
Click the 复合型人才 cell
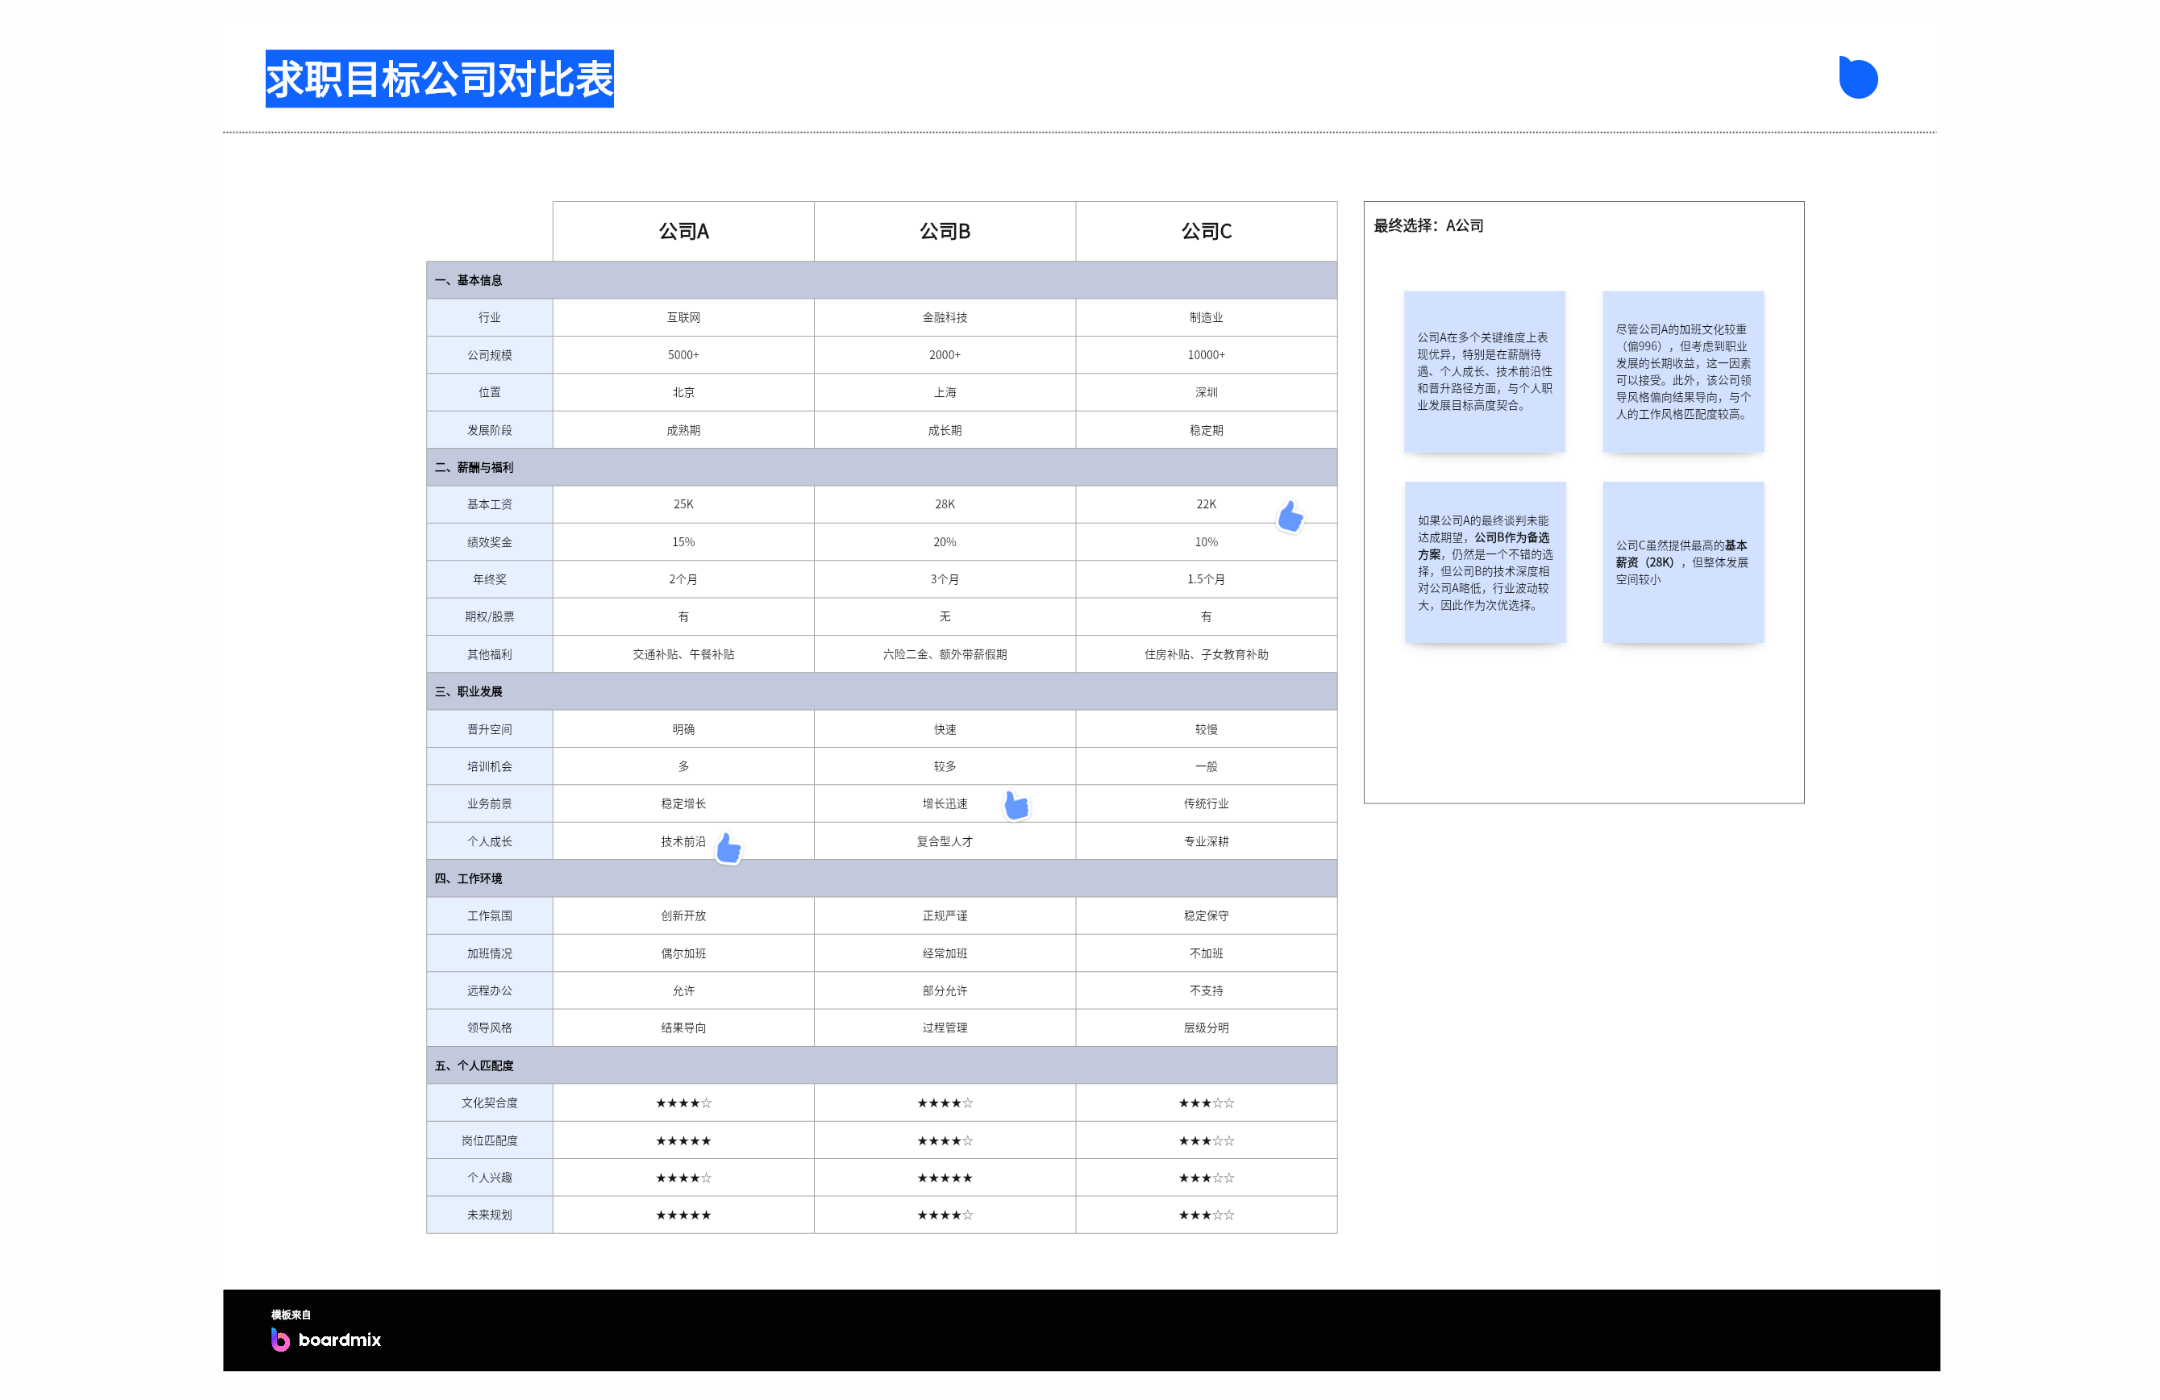click(x=945, y=841)
